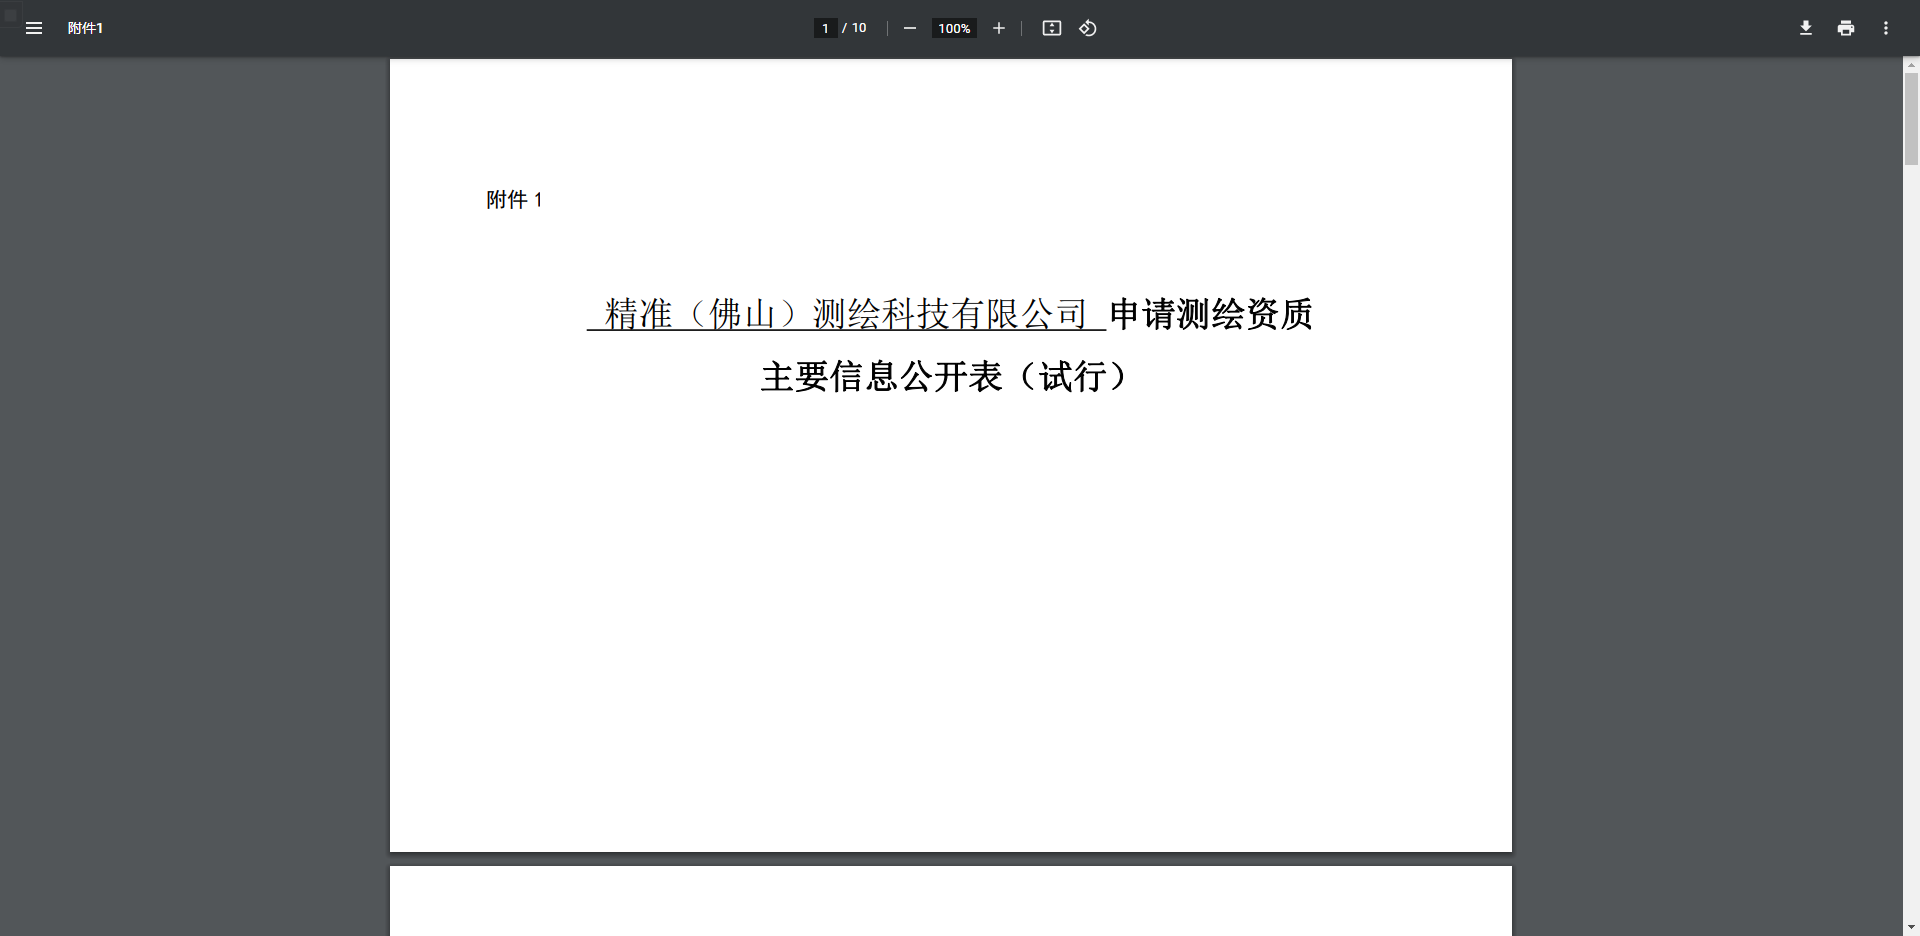Click the '附件1' document title in toolbar
This screenshot has width=1920, height=936.
click(85, 28)
